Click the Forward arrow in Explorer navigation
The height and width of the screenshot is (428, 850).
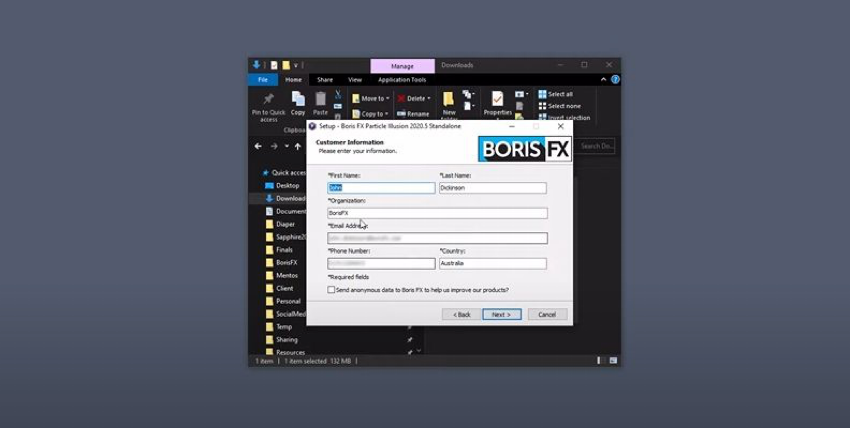click(x=274, y=146)
